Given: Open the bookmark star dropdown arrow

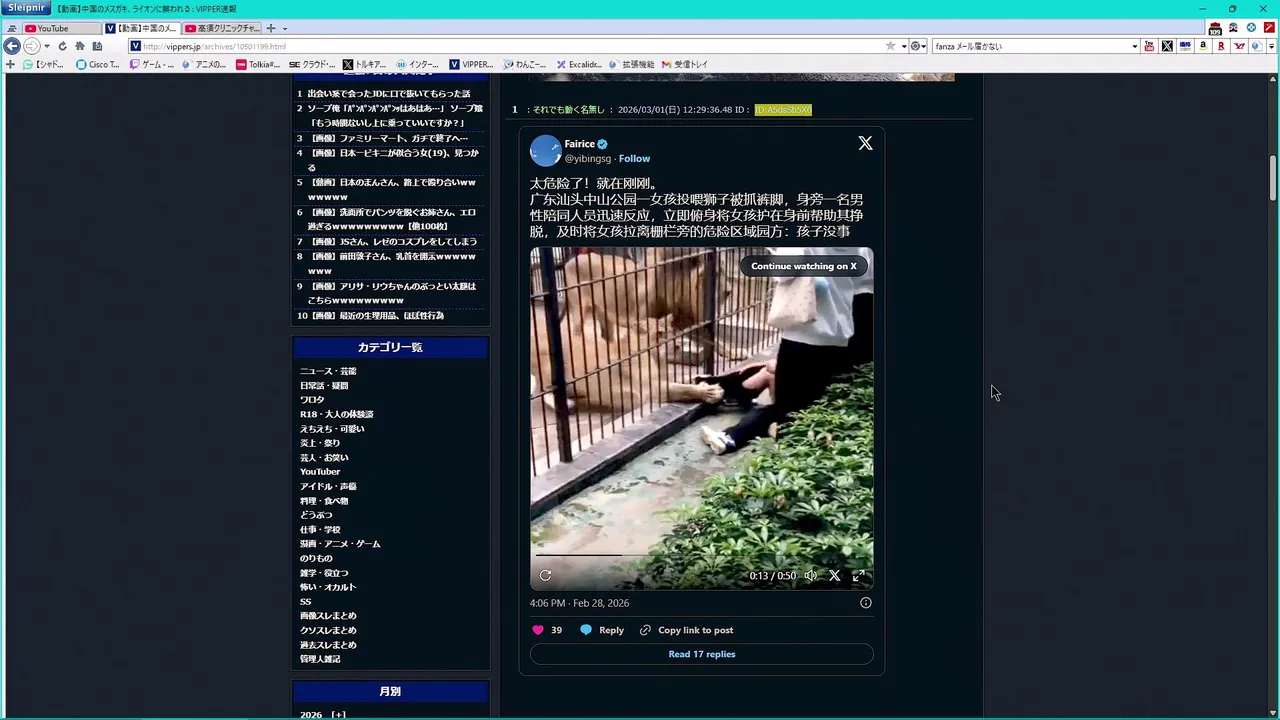Looking at the screenshot, I should 903,46.
